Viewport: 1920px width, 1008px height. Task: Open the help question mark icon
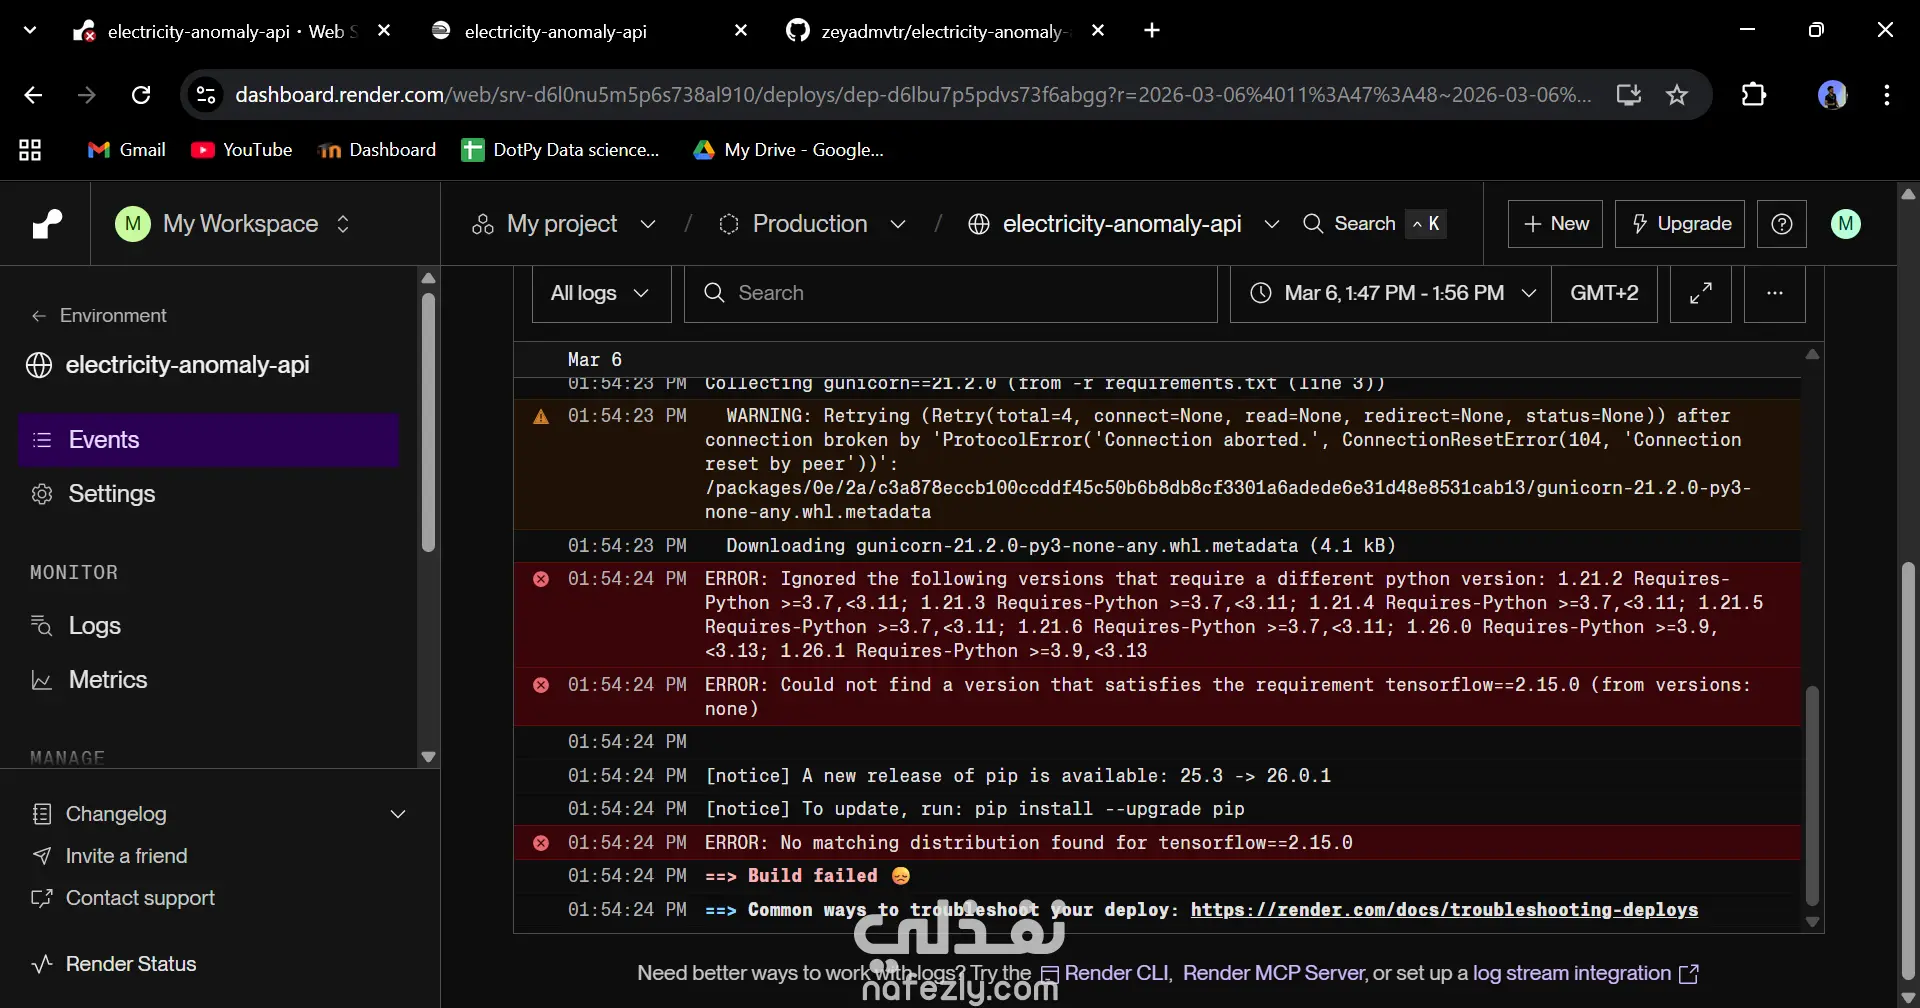(x=1782, y=224)
